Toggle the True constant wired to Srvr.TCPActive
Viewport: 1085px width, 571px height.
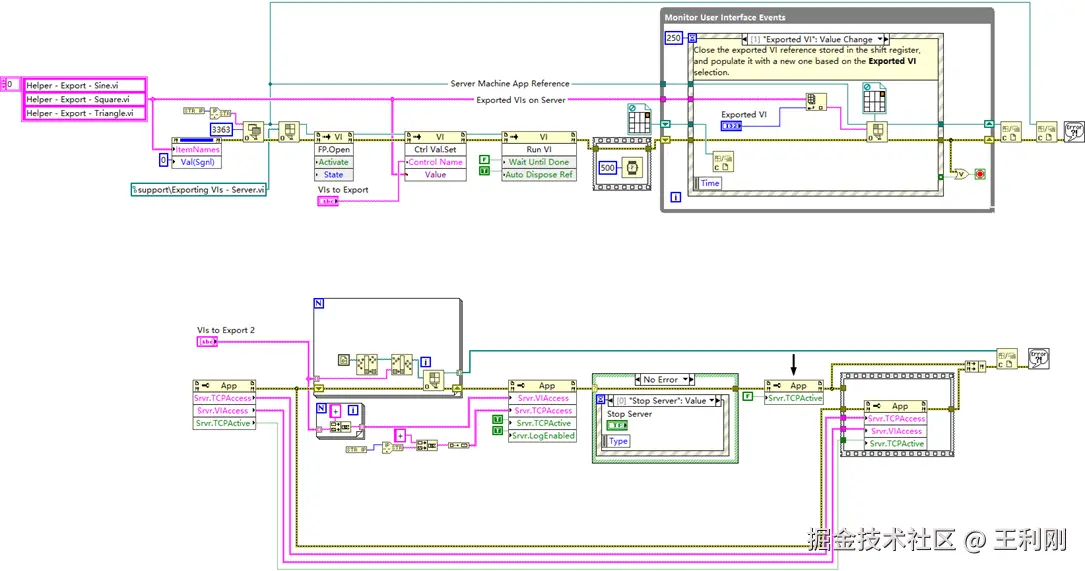click(x=498, y=419)
